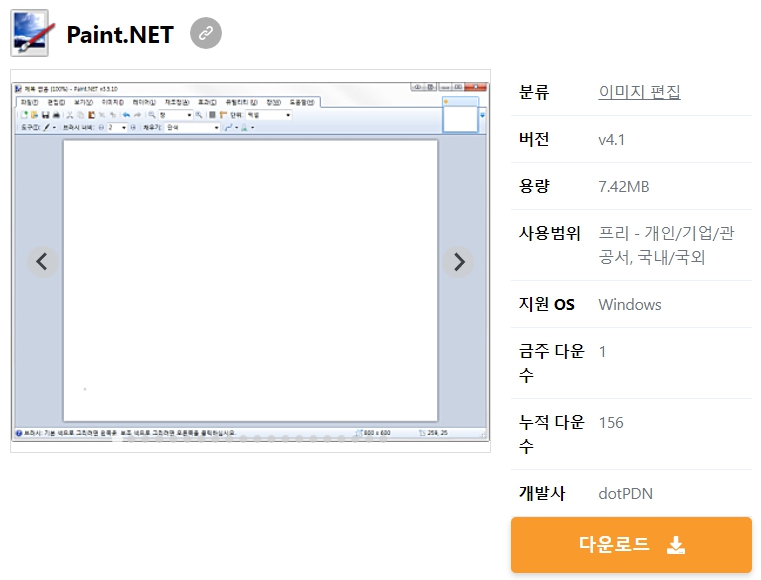Open the 이미지 편집 category link
This screenshot has width=761, height=580.
[x=639, y=91]
